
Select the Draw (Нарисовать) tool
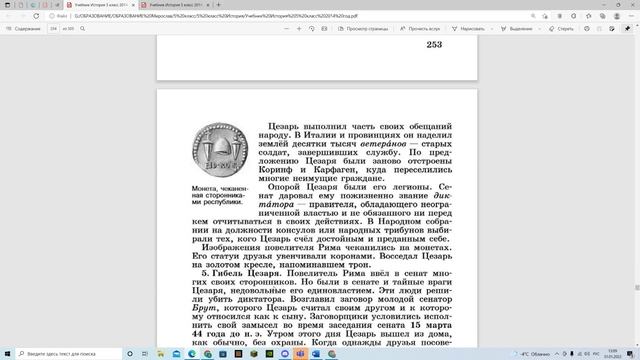[468, 29]
